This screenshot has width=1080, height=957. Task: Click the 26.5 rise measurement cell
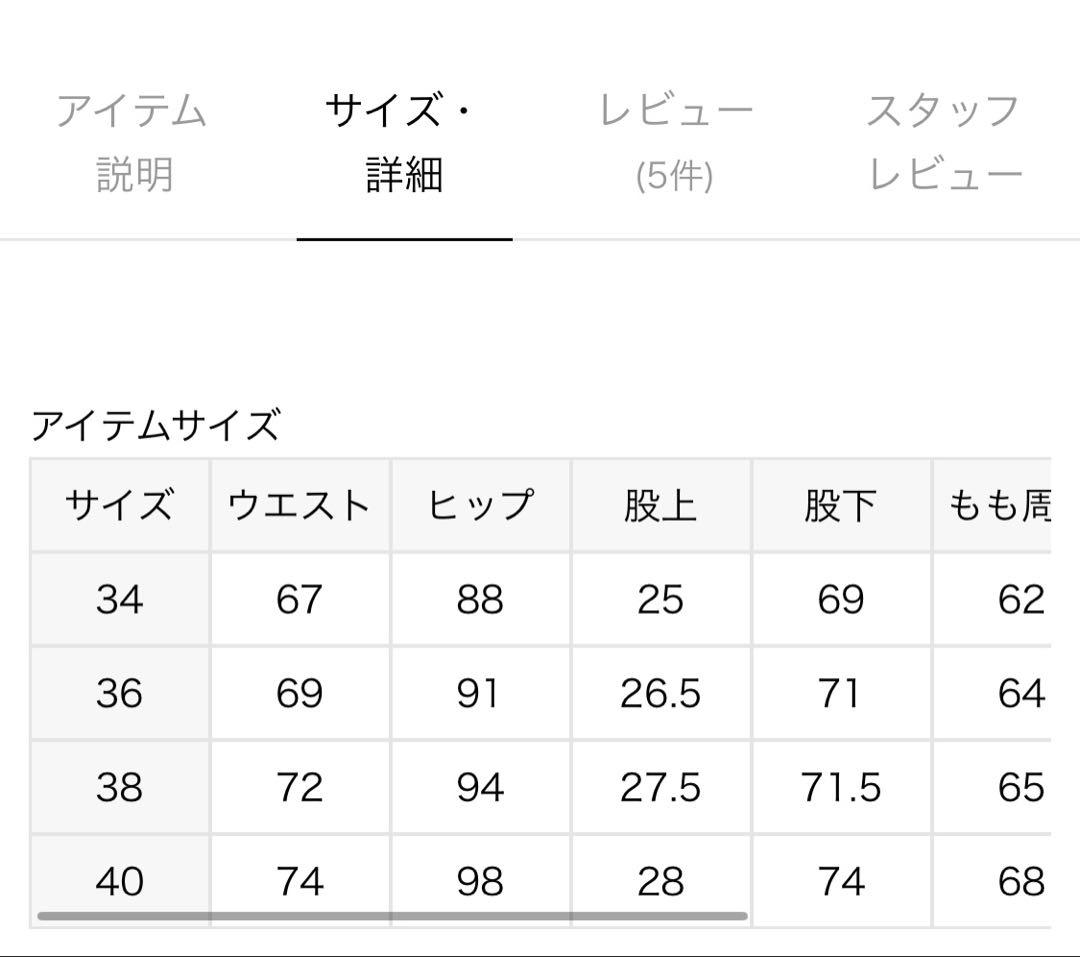pyautogui.click(x=660, y=692)
